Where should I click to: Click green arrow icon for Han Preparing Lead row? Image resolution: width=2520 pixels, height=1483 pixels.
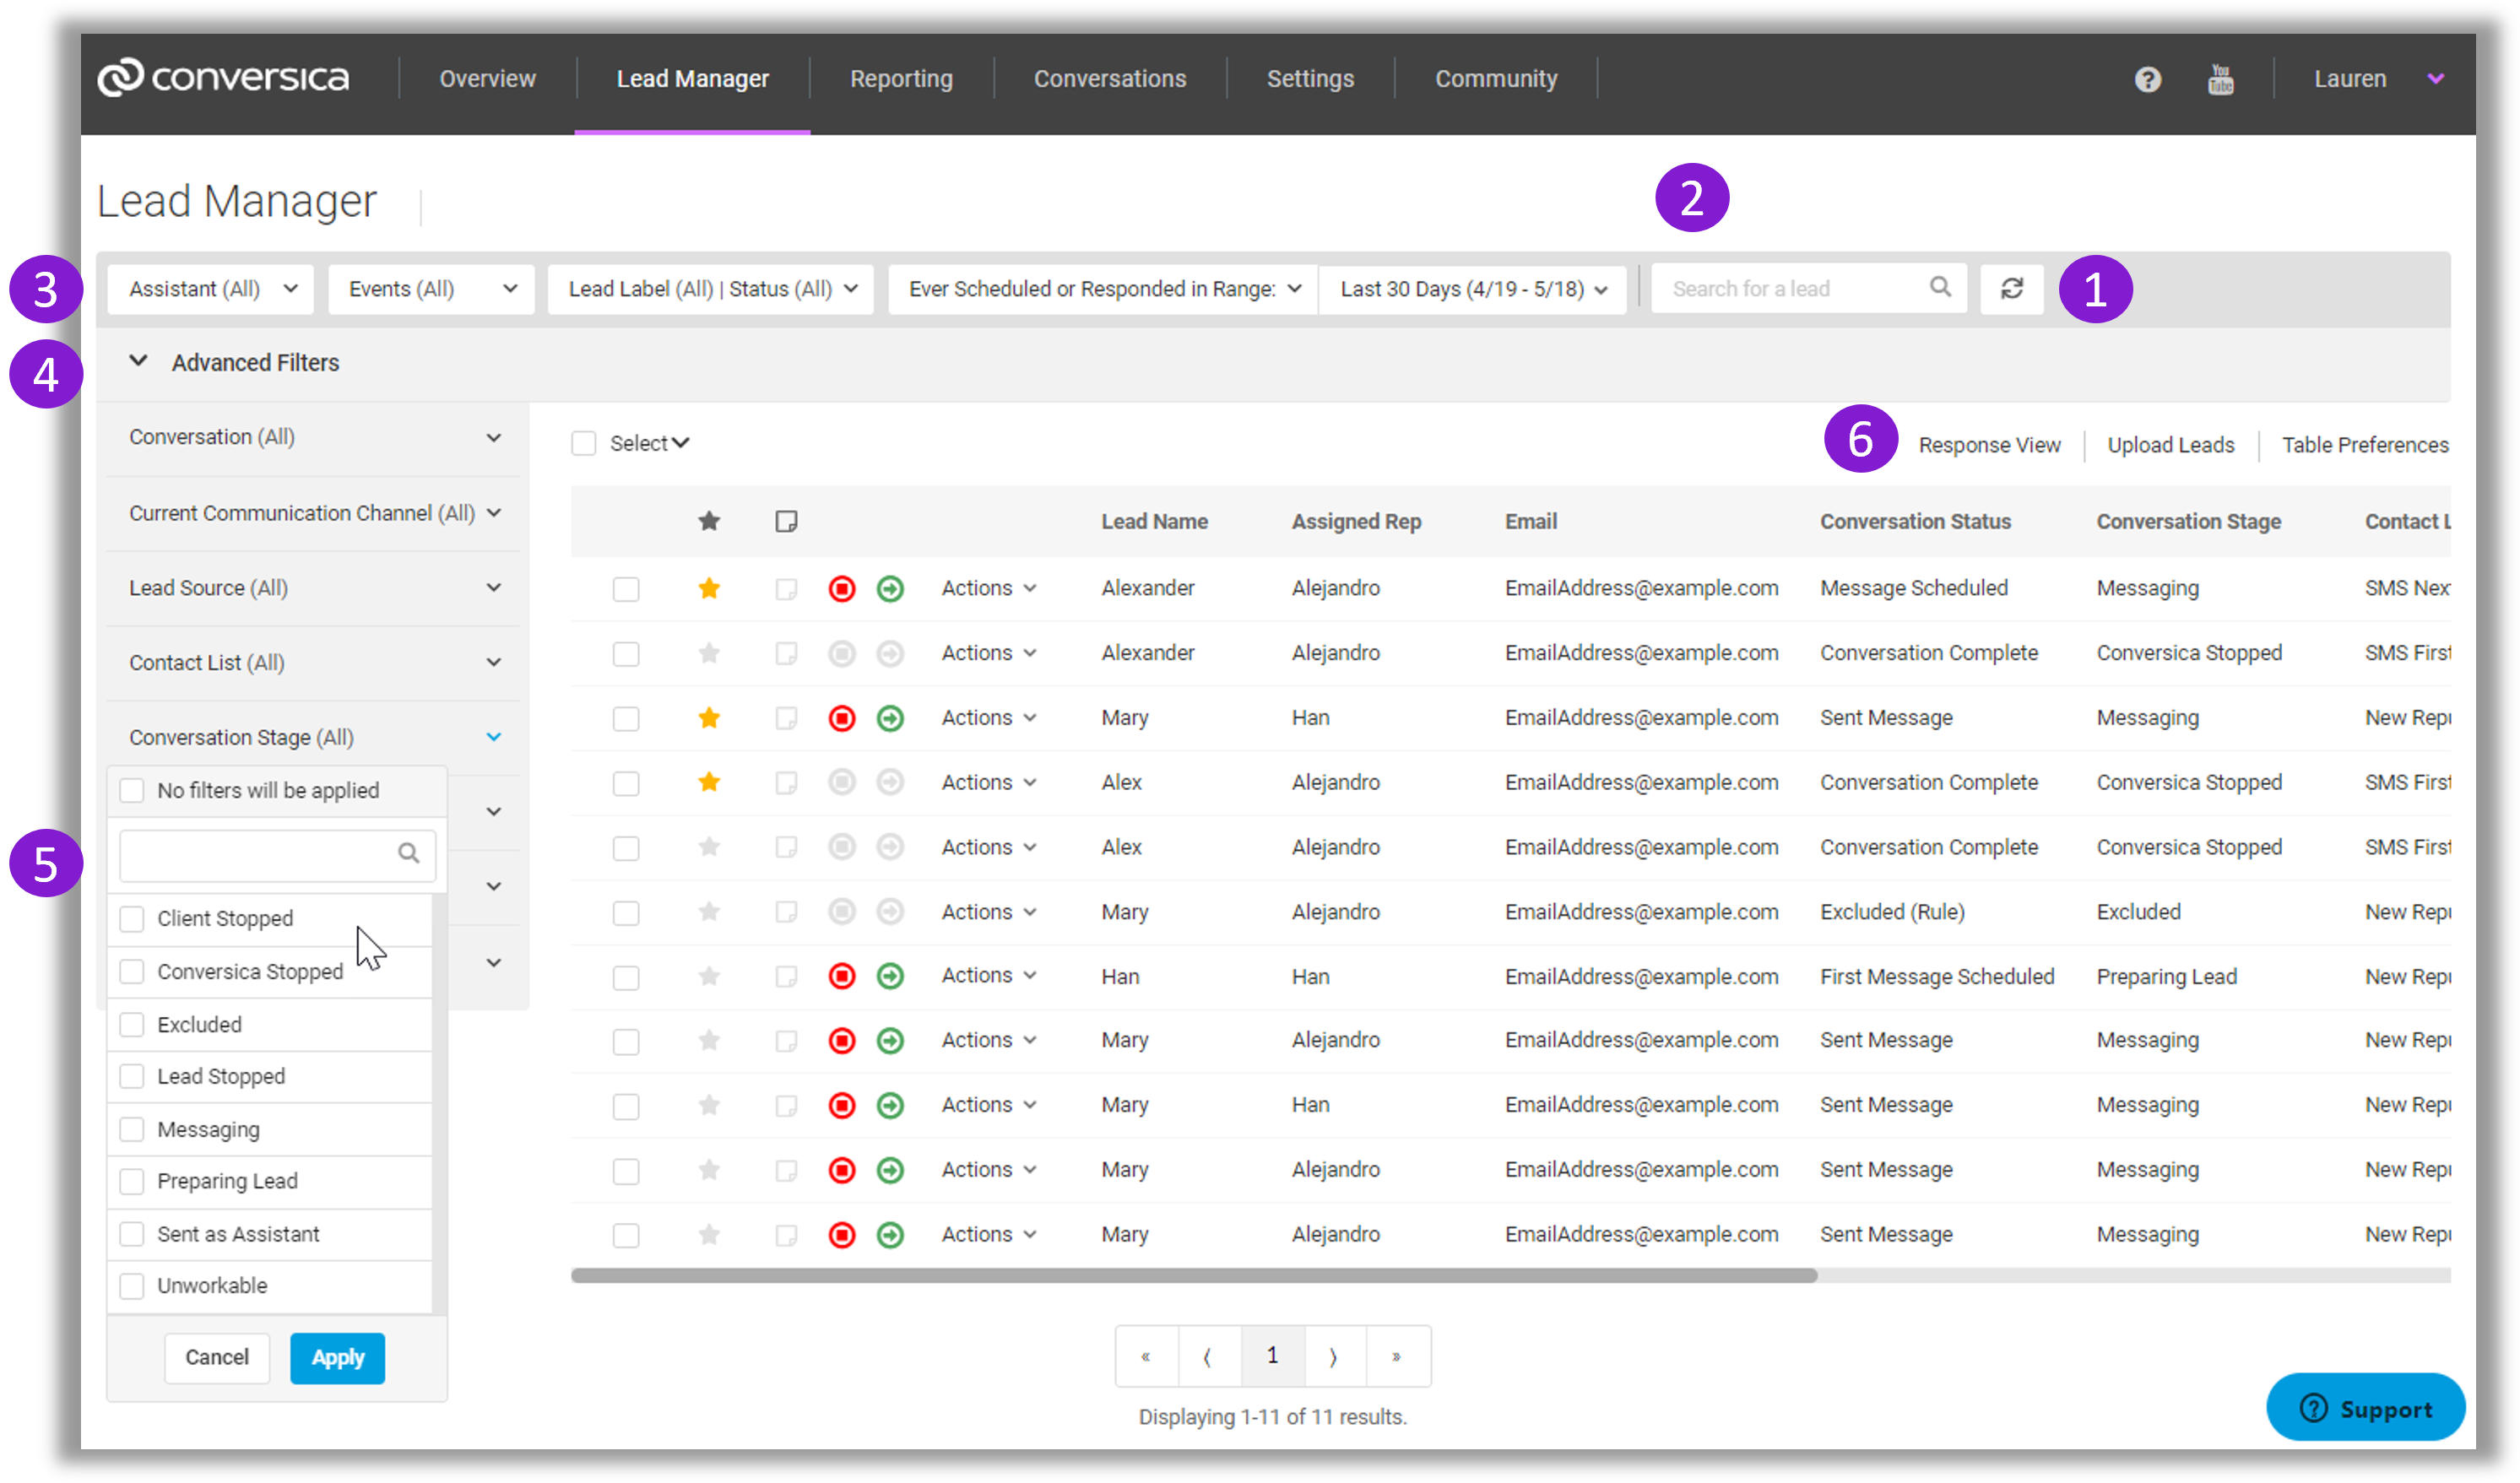point(890,976)
